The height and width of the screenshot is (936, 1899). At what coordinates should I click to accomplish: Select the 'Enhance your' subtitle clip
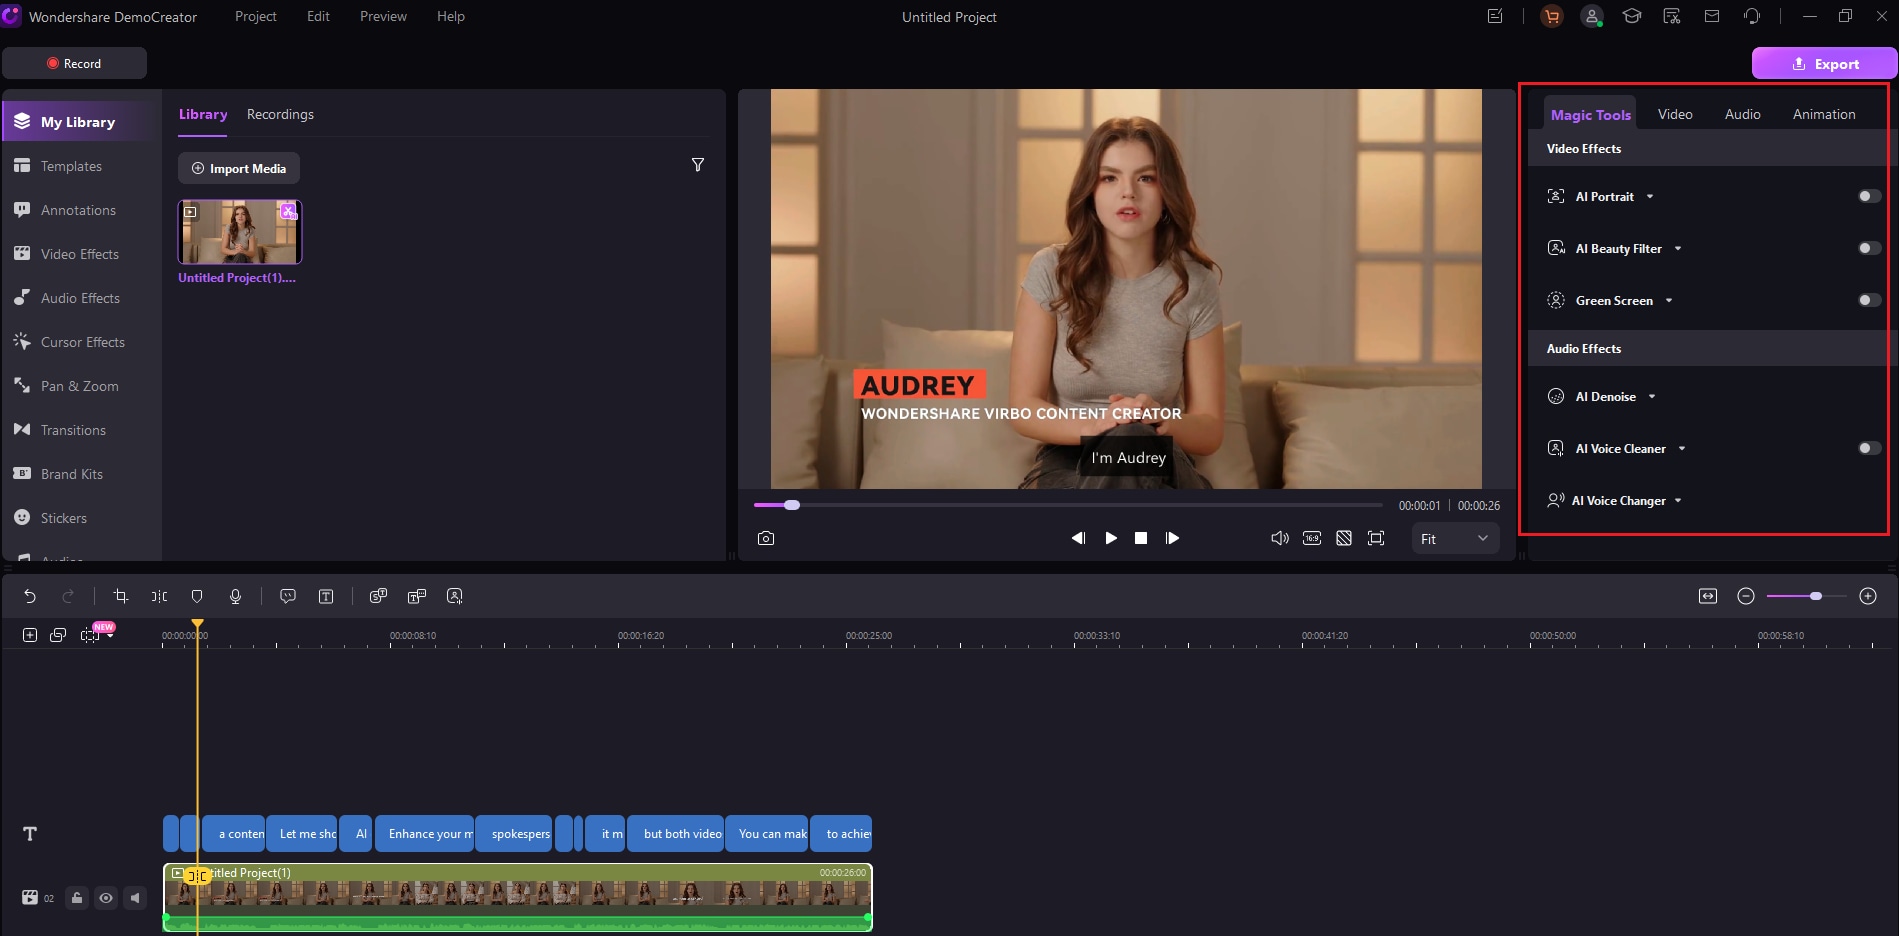(x=424, y=834)
